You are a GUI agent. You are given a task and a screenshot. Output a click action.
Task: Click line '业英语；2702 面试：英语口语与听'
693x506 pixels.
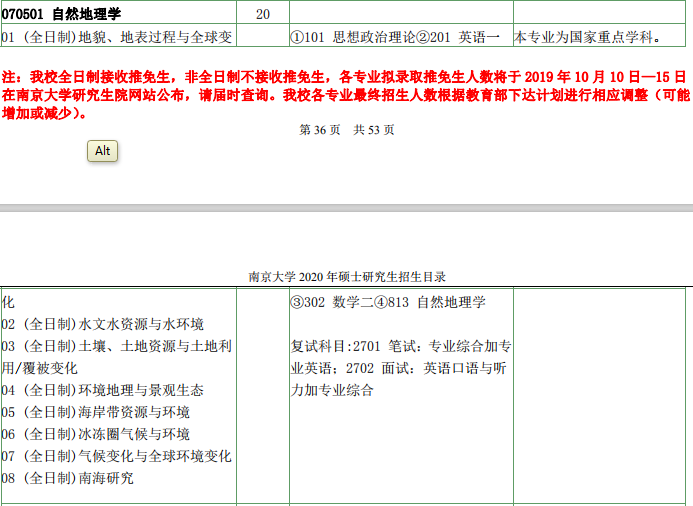pos(399,368)
